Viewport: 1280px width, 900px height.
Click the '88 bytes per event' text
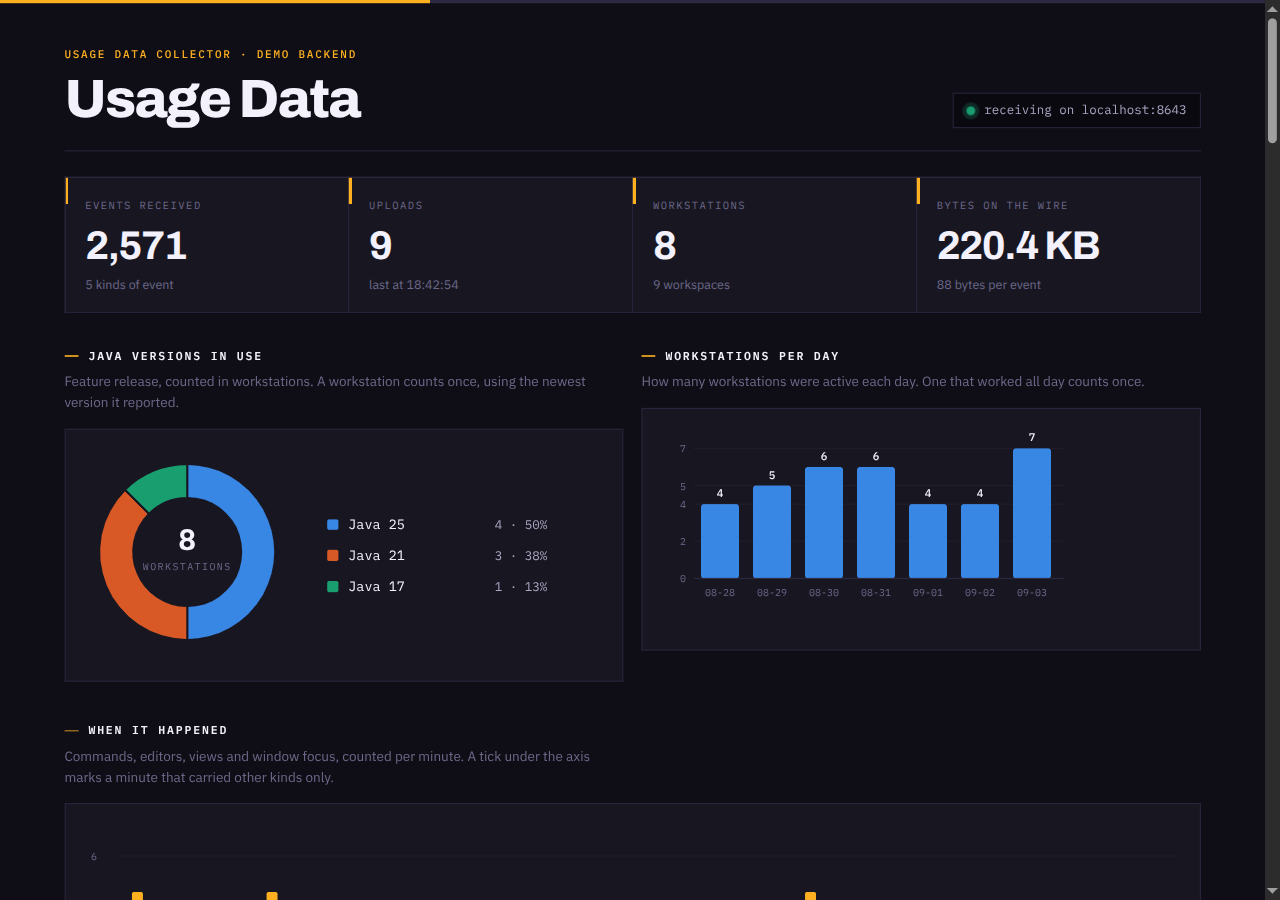989,285
